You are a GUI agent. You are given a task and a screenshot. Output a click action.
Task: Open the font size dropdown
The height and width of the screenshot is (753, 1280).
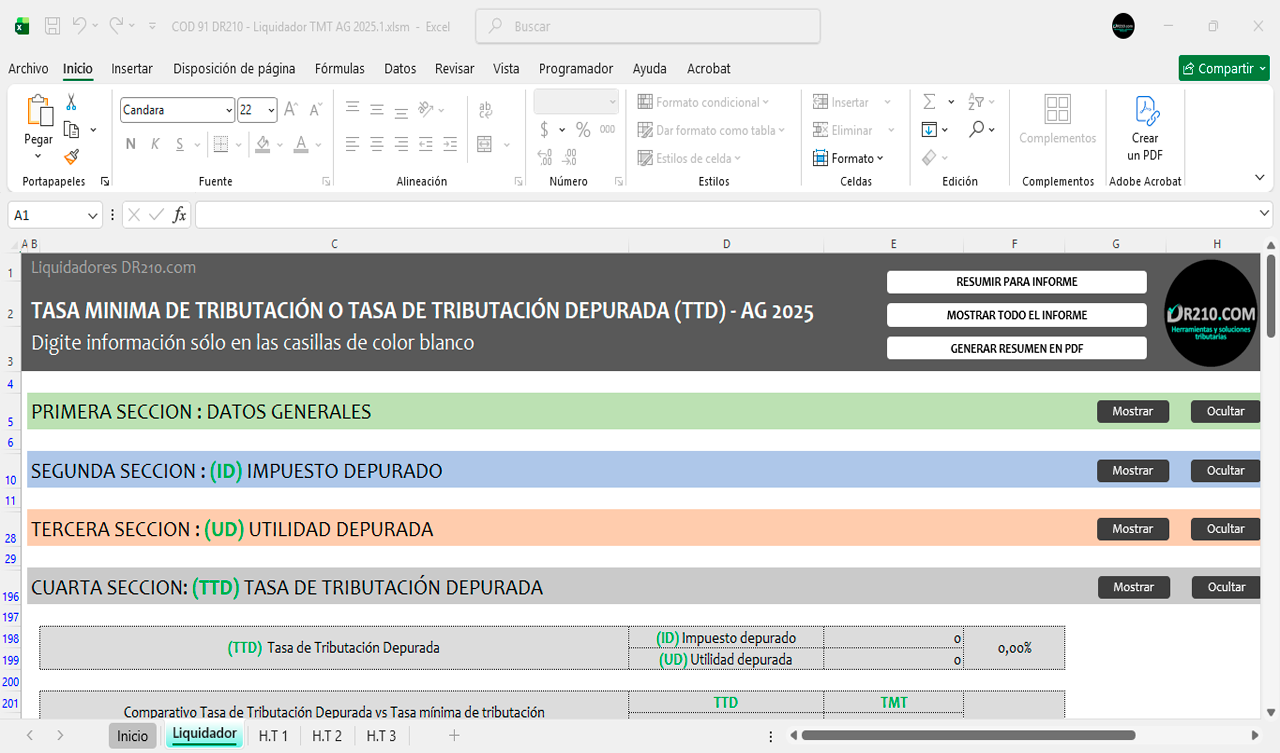271,110
